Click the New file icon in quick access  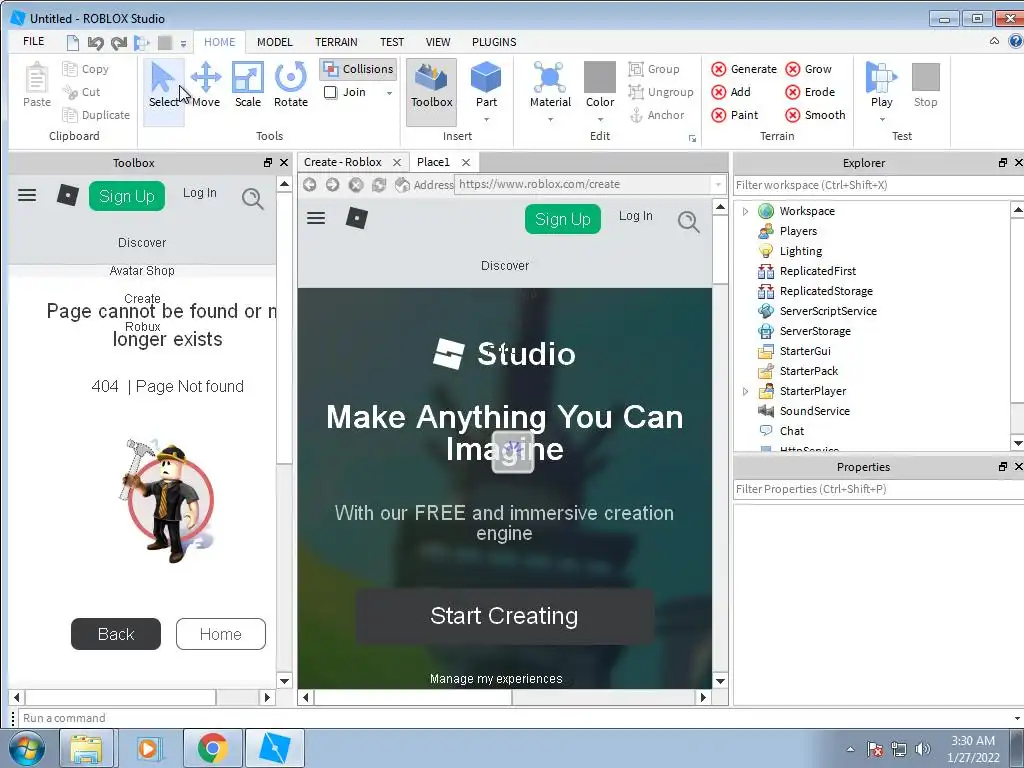73,43
